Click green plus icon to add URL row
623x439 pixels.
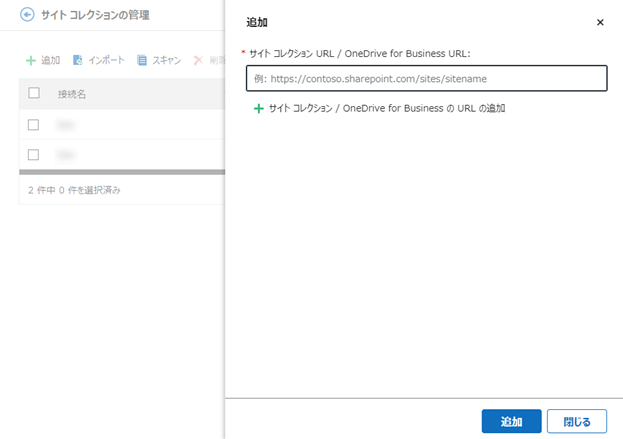click(x=259, y=108)
